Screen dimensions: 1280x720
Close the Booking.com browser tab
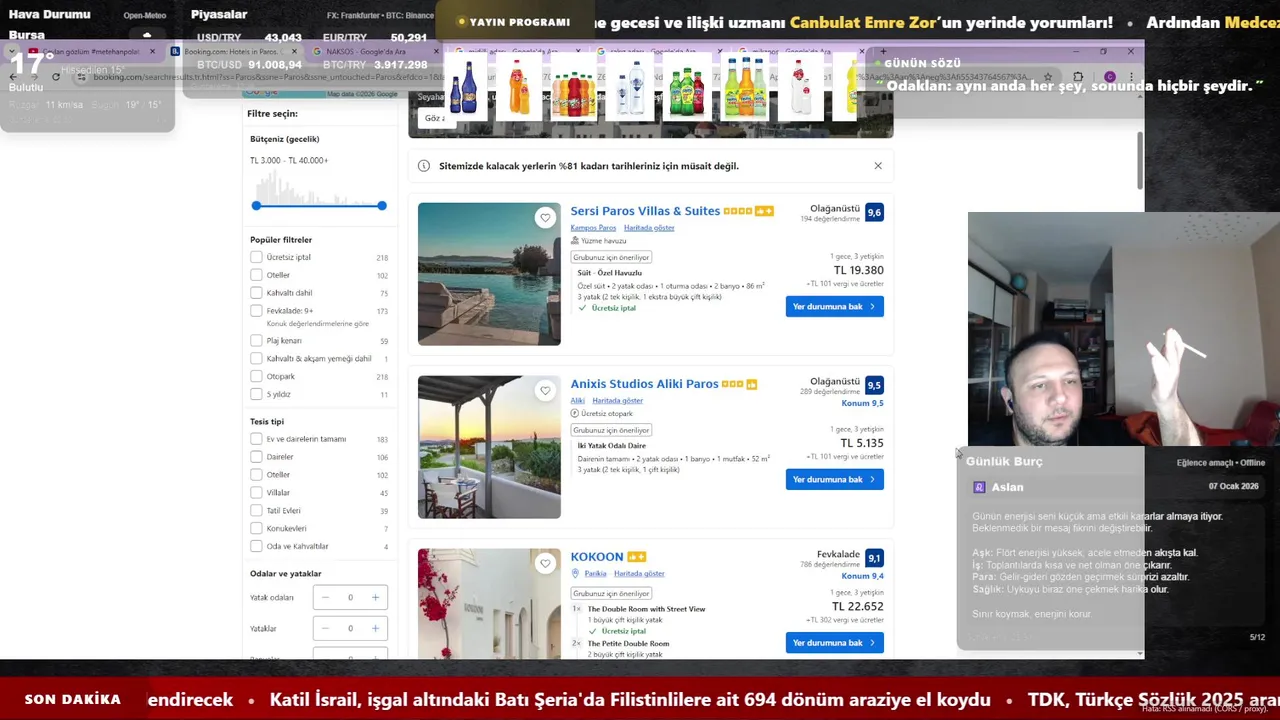pos(295,51)
